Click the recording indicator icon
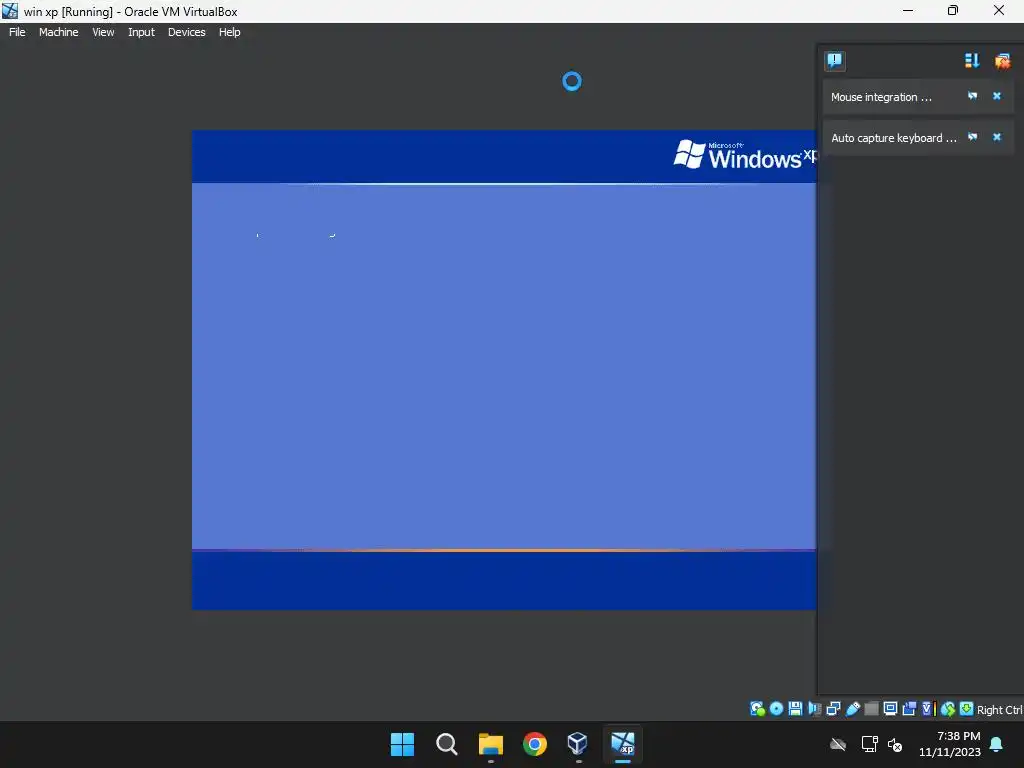Viewport: 1024px width, 768px height. point(909,709)
